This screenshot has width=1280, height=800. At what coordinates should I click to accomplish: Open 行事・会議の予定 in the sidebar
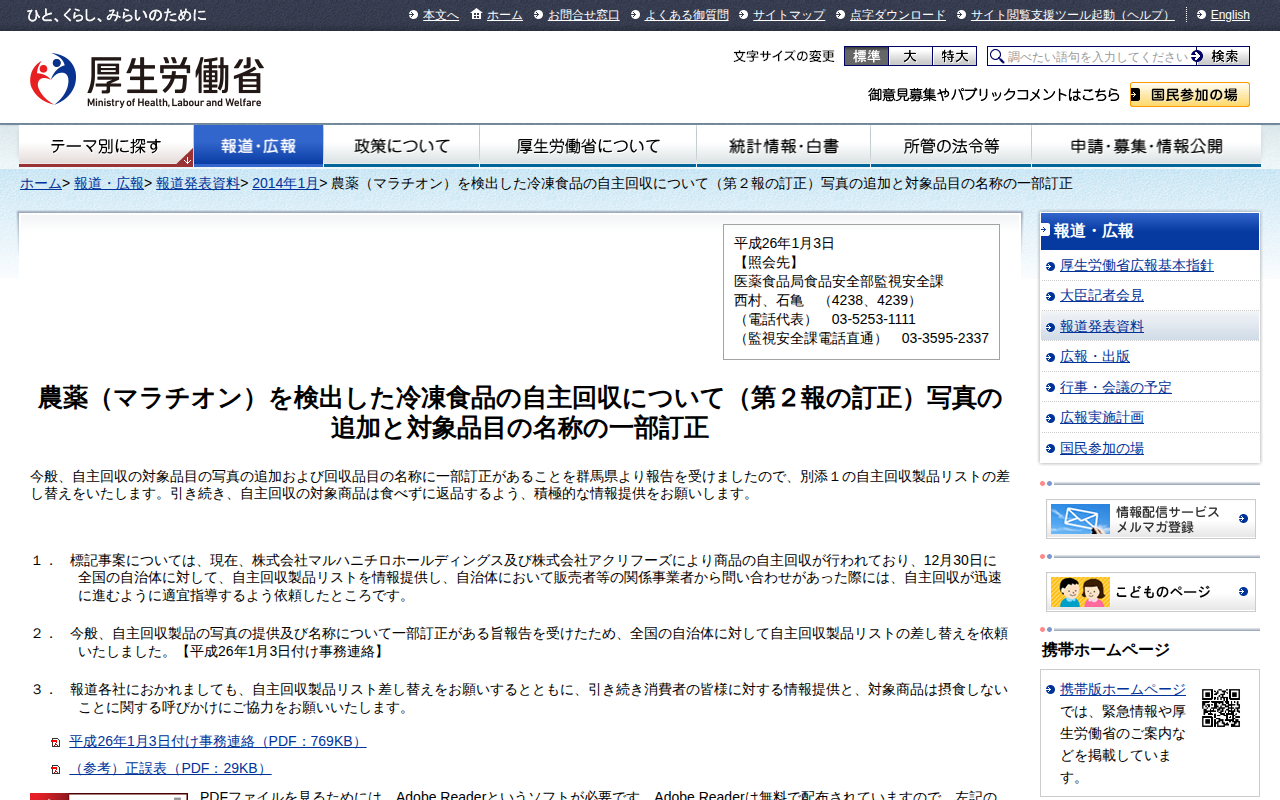[1115, 387]
